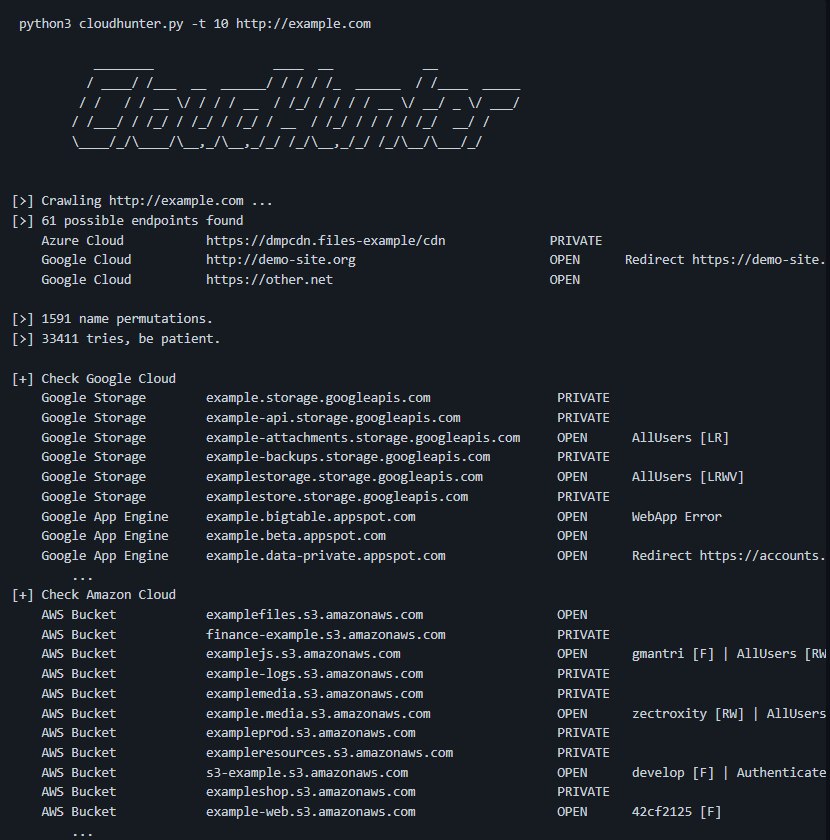Select the host example-api.storage.googleapis.com
Image resolution: width=830 pixels, height=840 pixels.
click(333, 418)
